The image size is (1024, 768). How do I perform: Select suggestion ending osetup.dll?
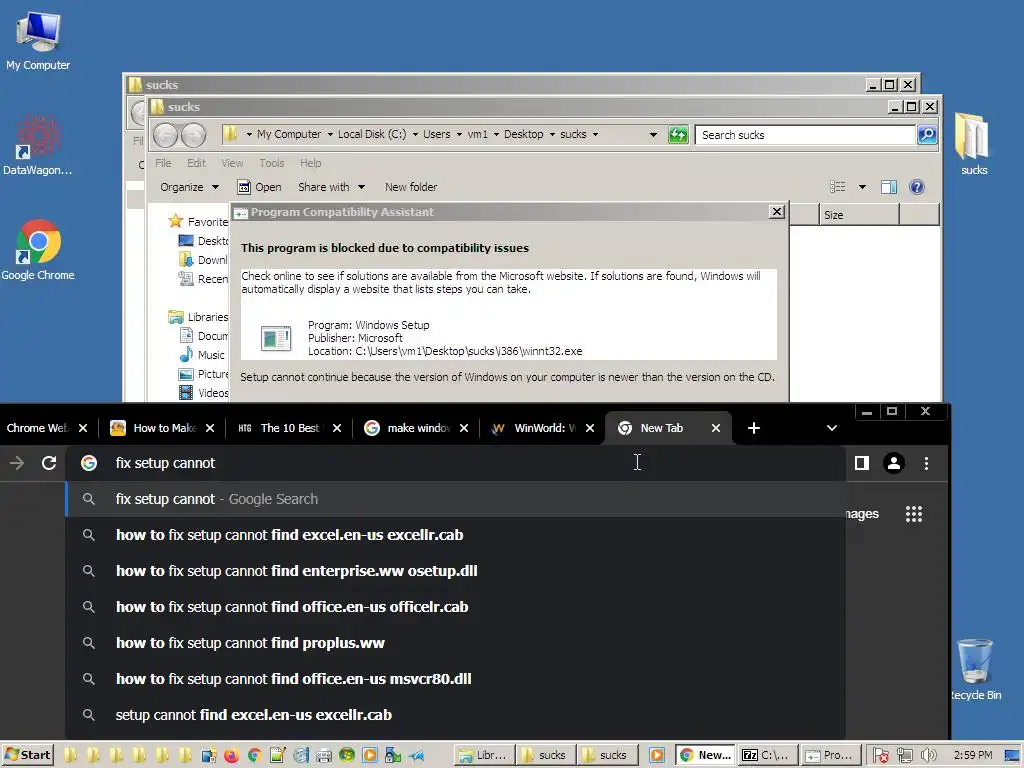pos(455,571)
